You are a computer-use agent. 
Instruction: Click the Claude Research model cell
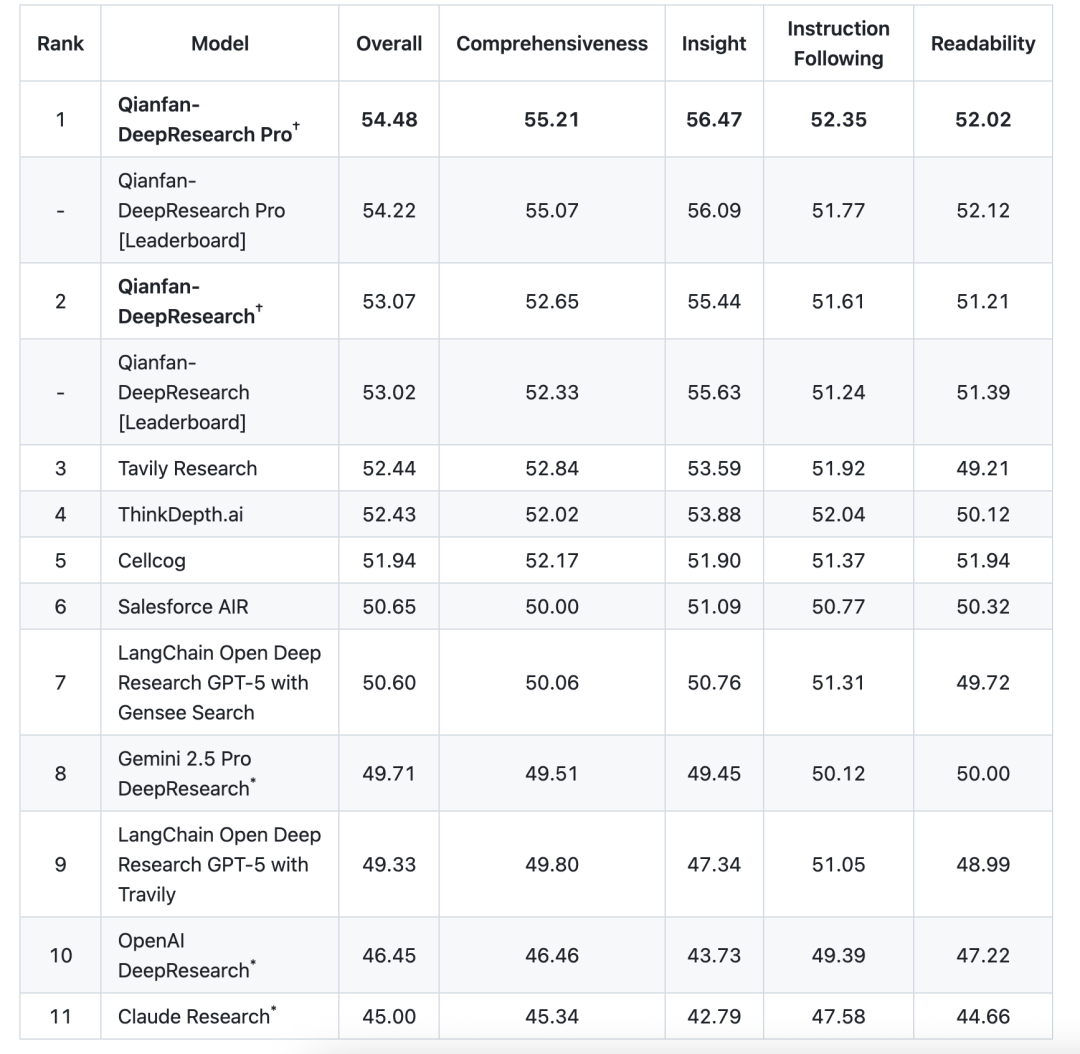point(197,1017)
